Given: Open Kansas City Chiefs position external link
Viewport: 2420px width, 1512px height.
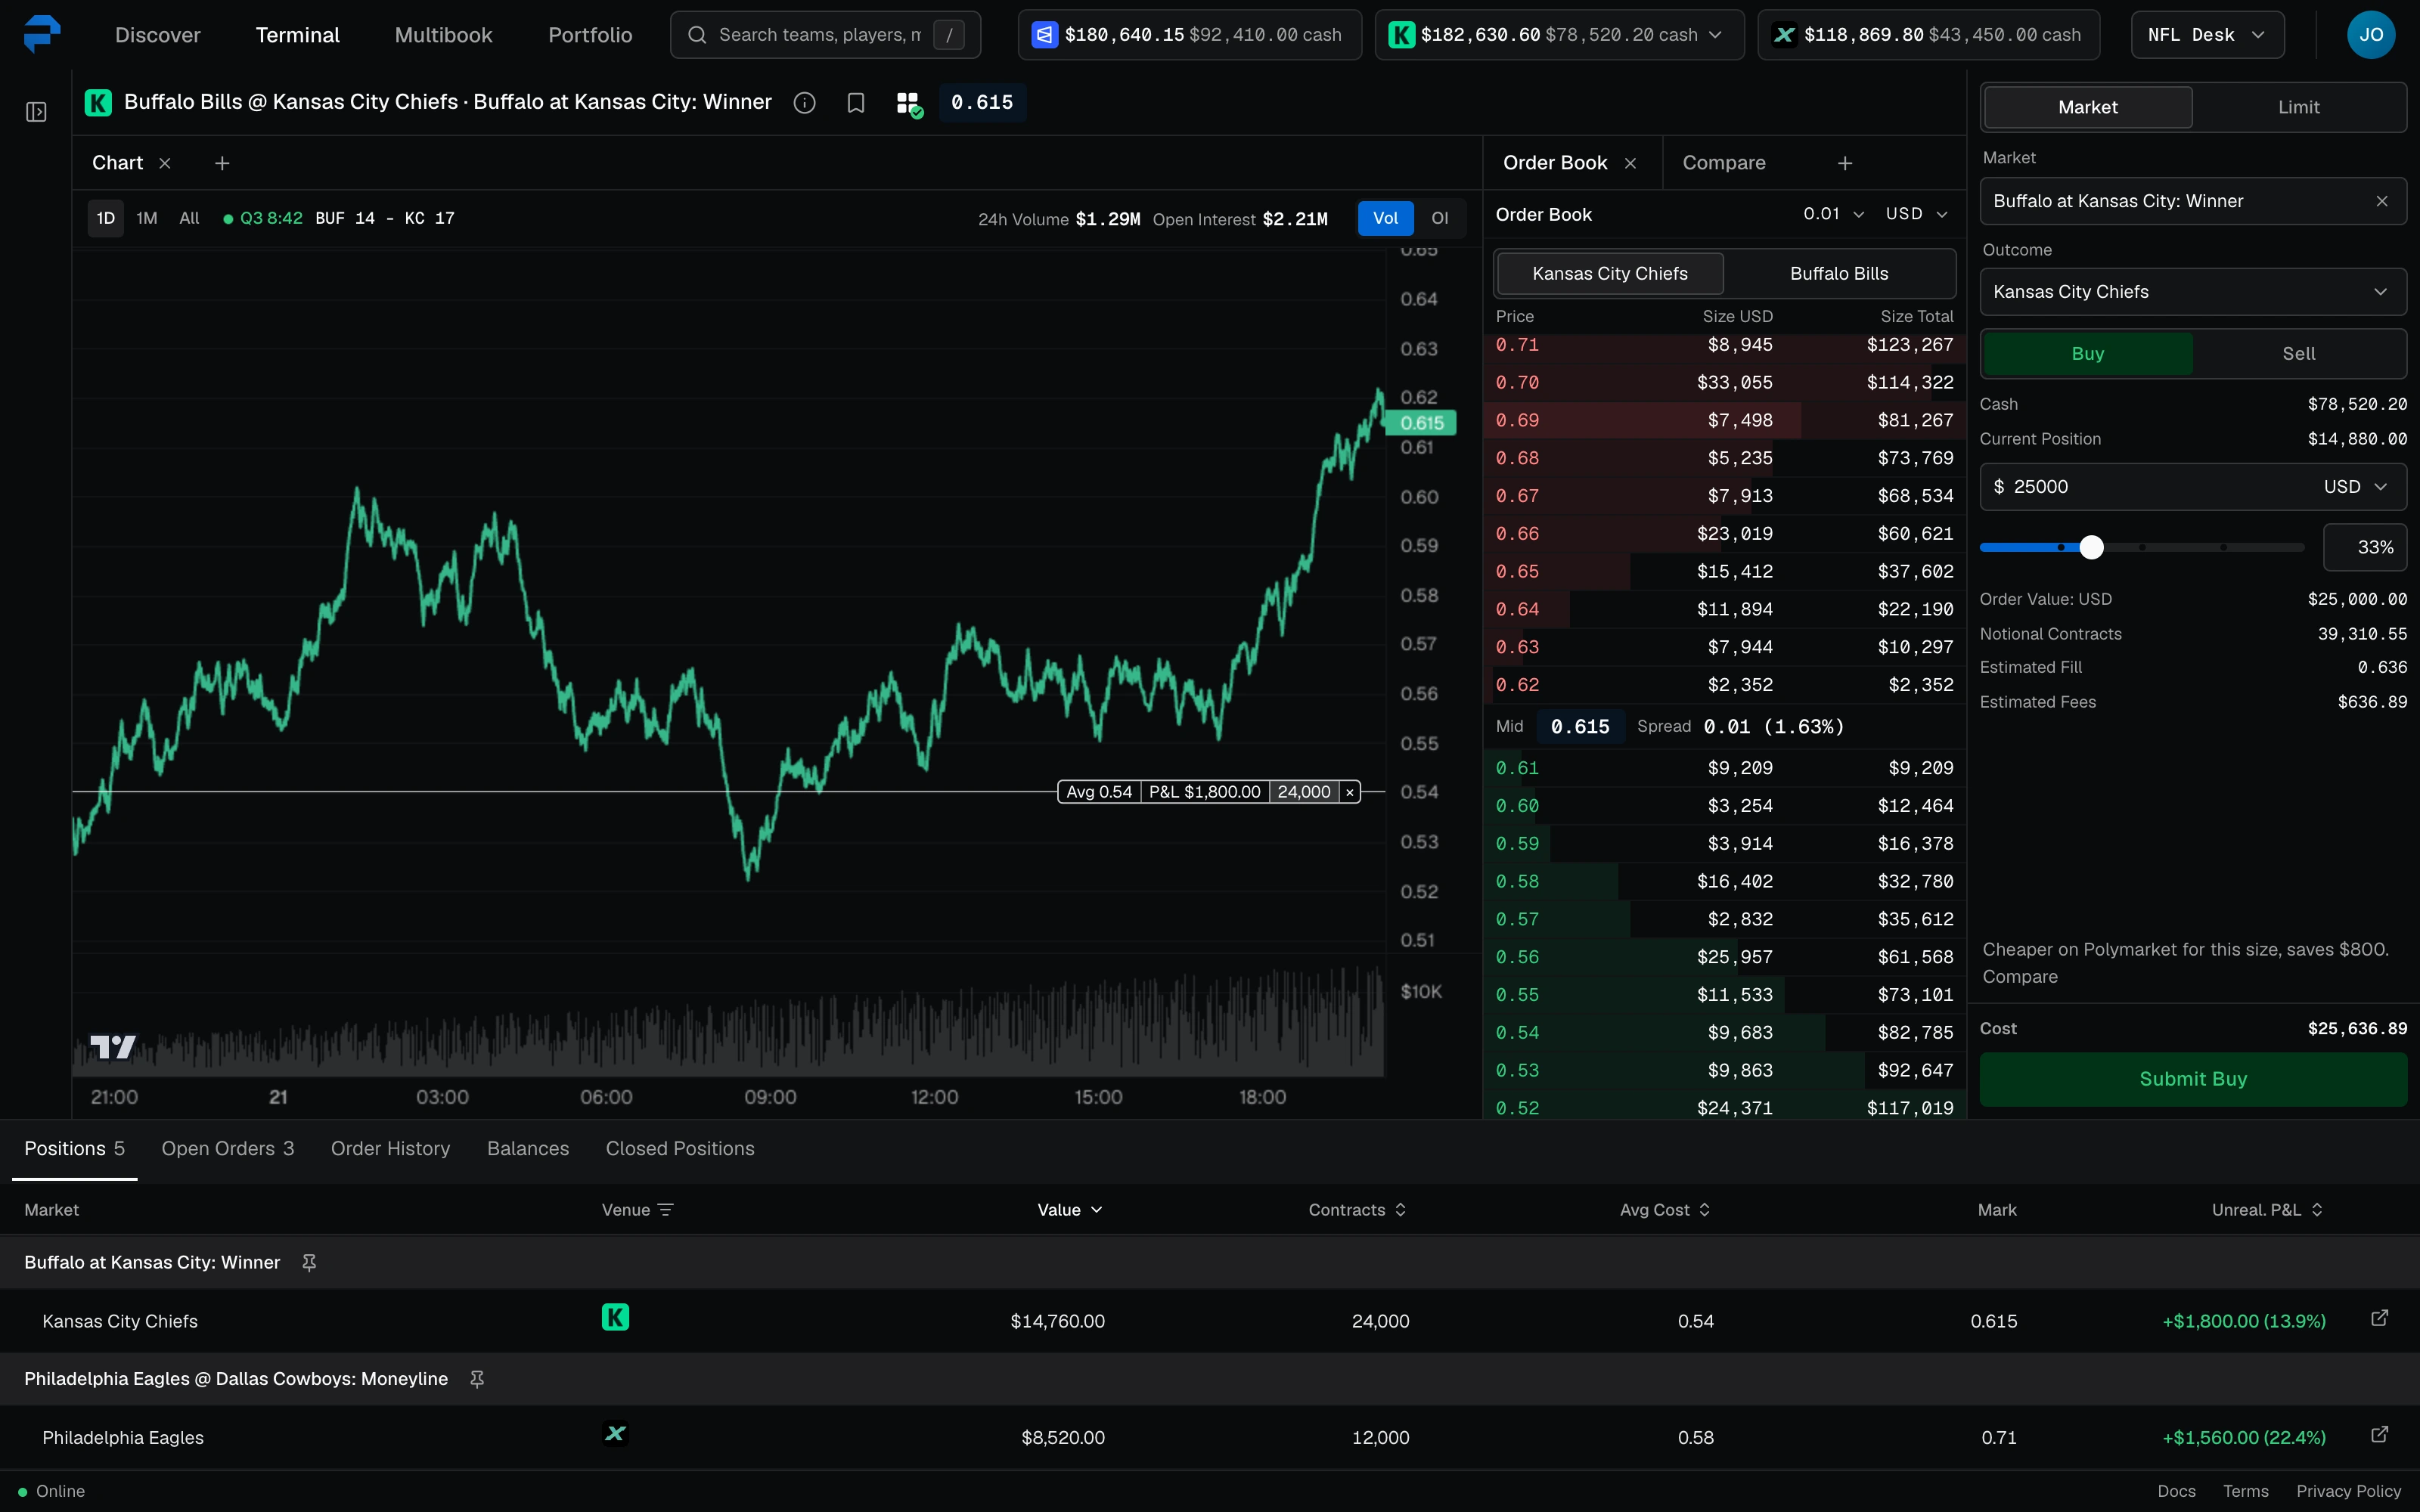Looking at the screenshot, I should click(x=2379, y=1319).
